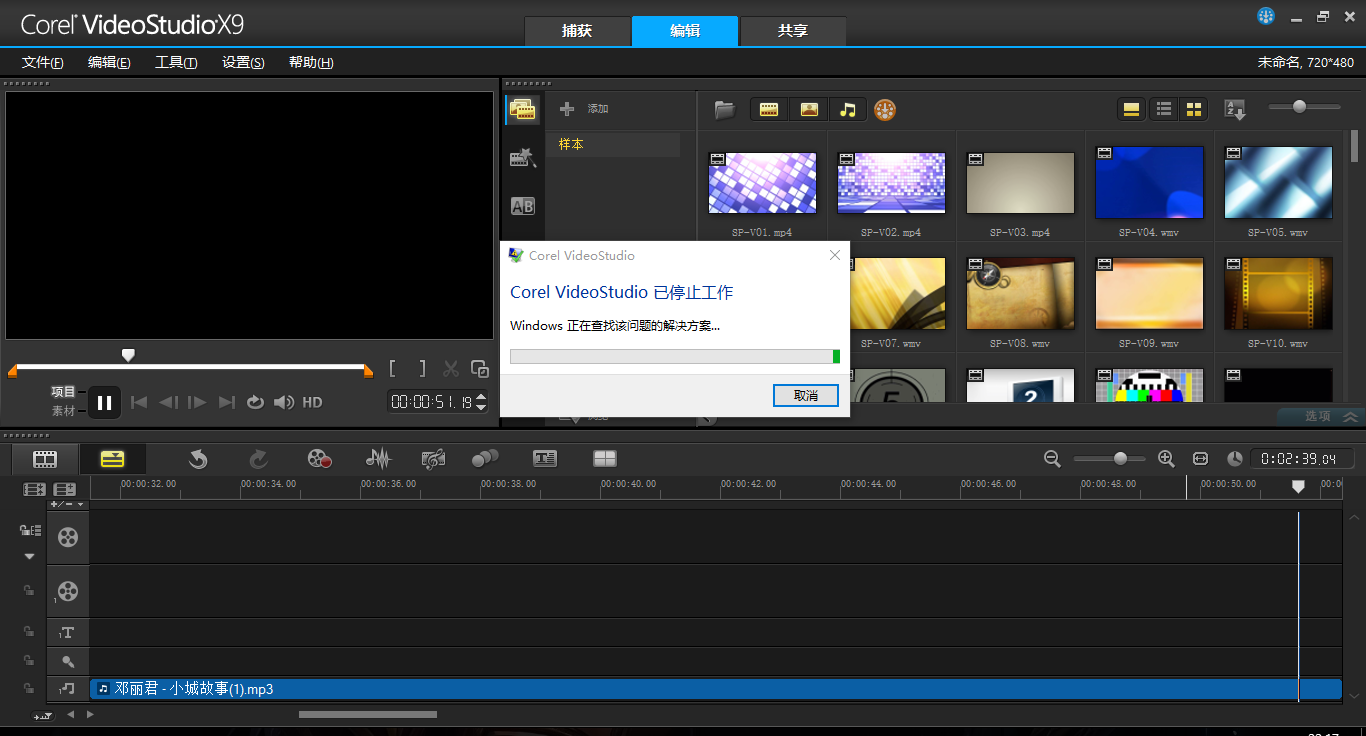Pause playback in the preview panel

tap(104, 402)
